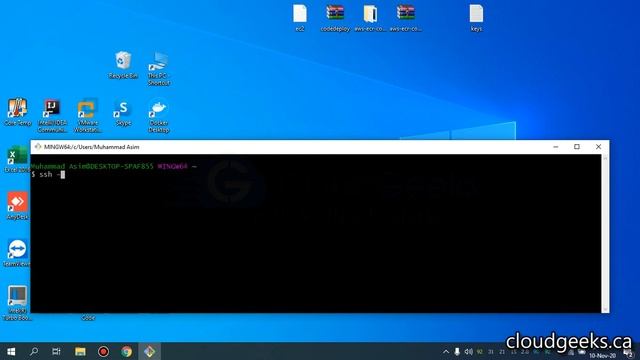
Task: Select the TeamViewer desktop shortcut
Action: (x=16, y=253)
